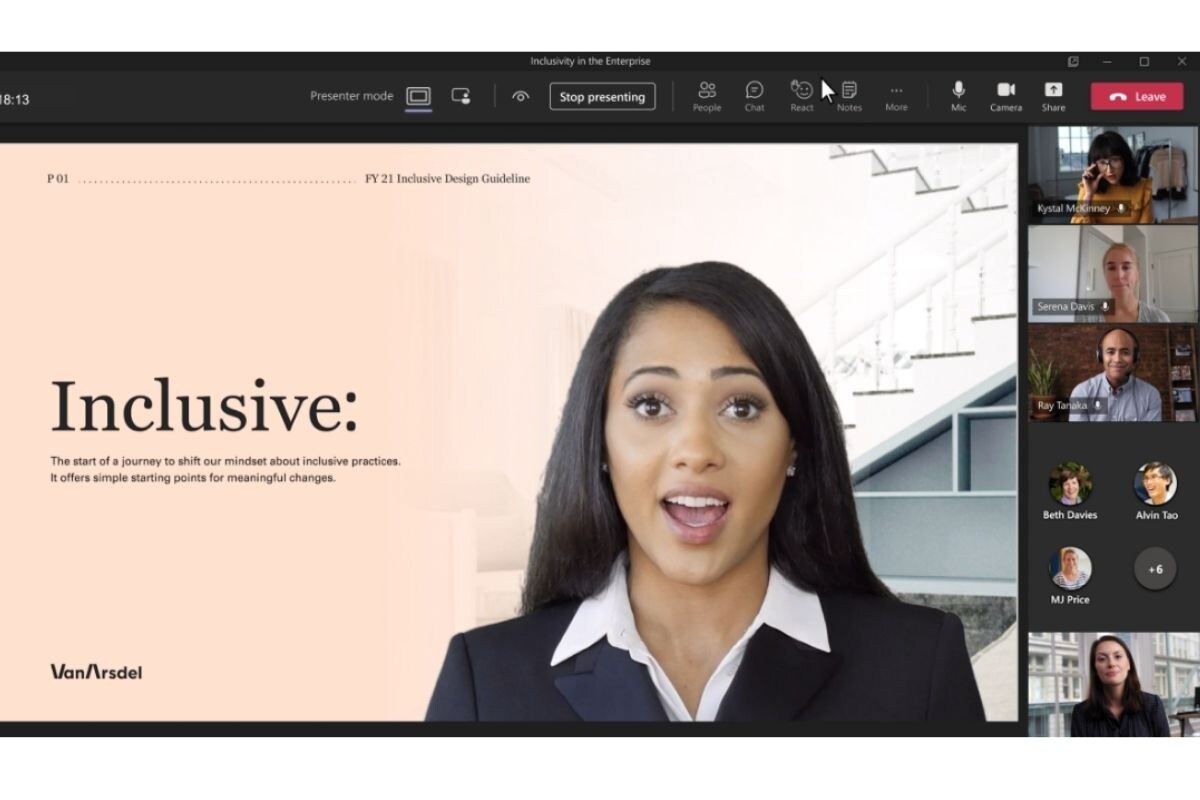Open the meeting Chat

754,96
